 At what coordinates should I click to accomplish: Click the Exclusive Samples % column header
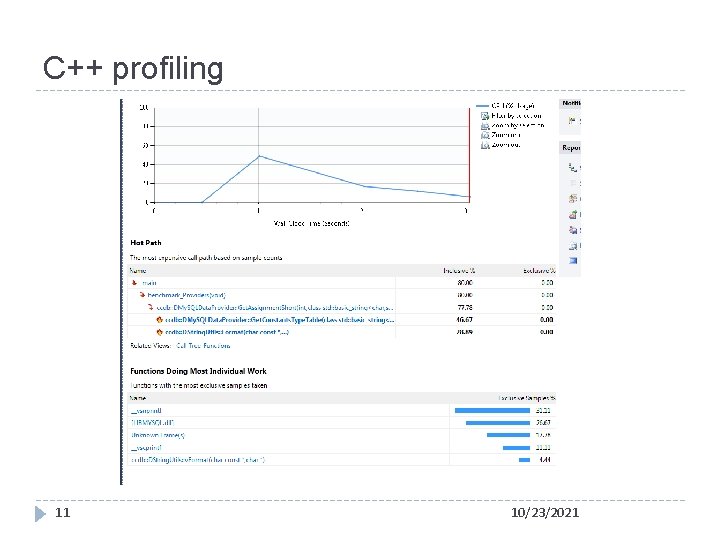pyautogui.click(x=527, y=398)
